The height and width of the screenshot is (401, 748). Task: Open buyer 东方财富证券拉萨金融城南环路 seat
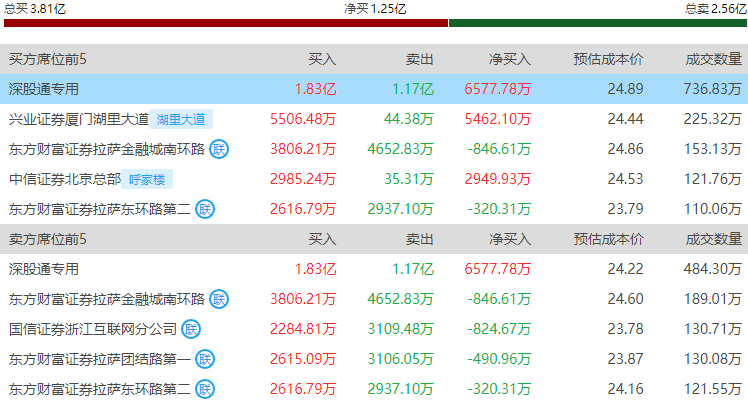point(106,149)
